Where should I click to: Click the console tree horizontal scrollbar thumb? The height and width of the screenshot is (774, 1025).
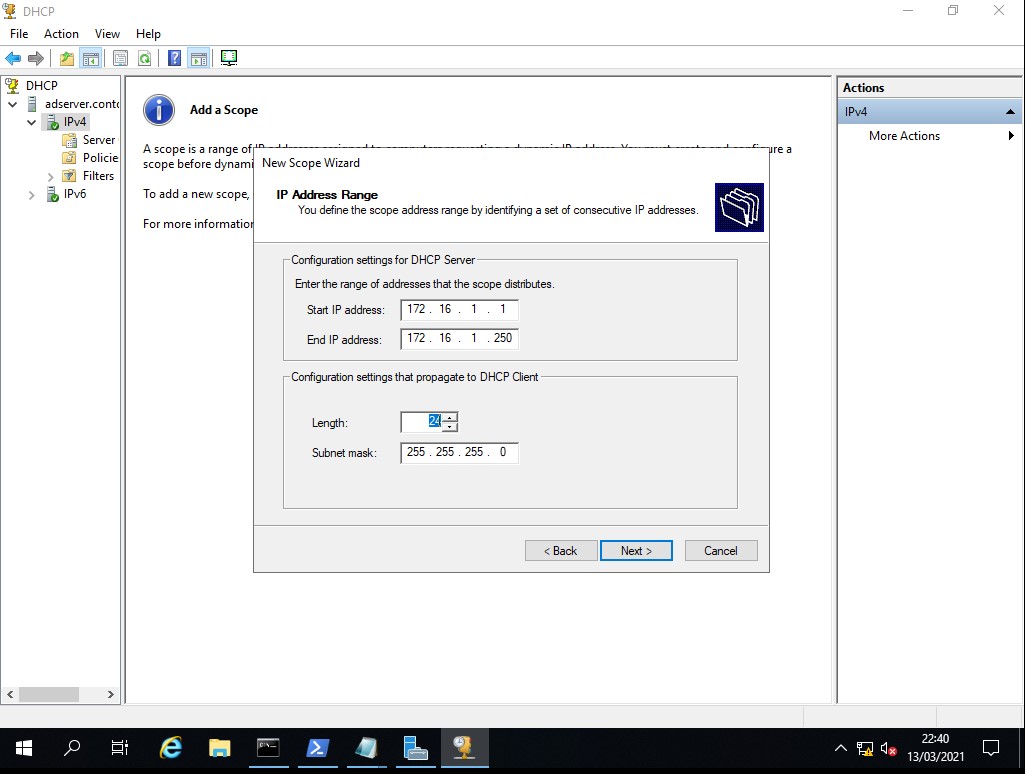(48, 694)
